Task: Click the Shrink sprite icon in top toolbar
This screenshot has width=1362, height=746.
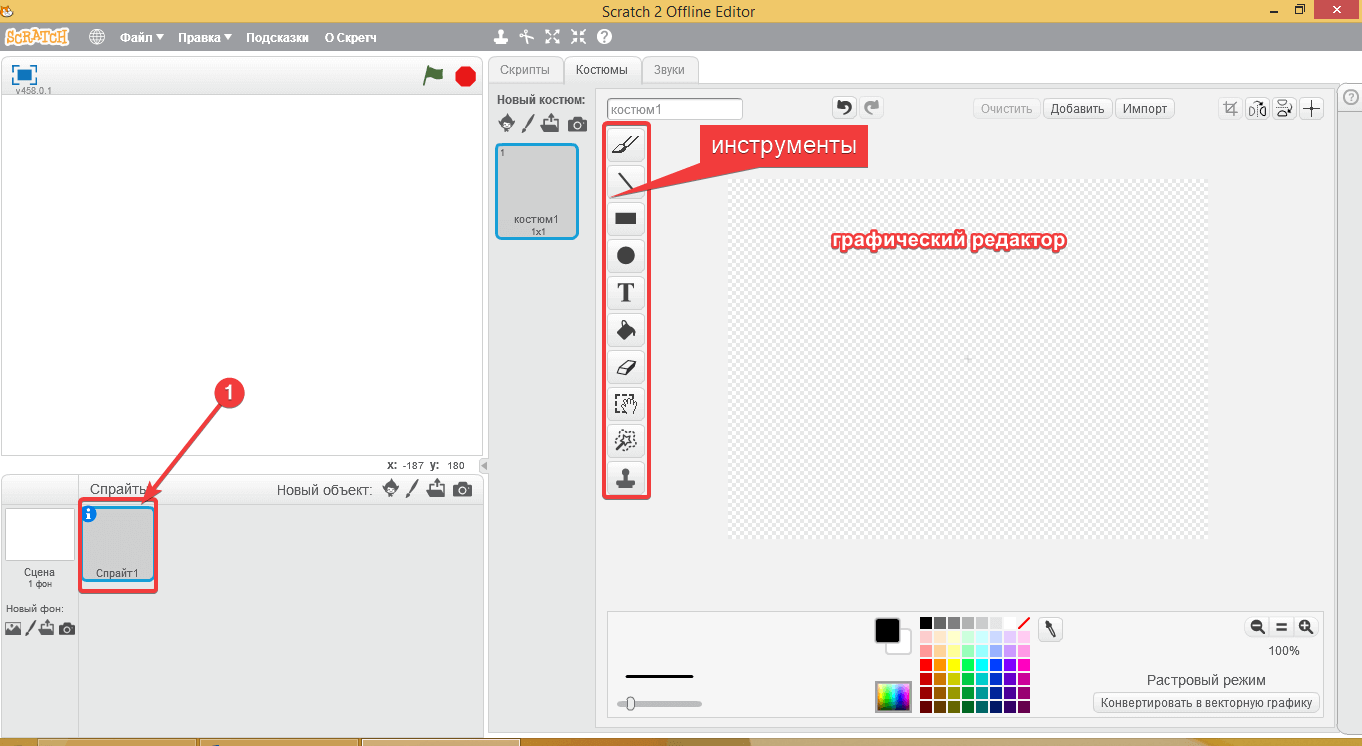Action: point(579,37)
